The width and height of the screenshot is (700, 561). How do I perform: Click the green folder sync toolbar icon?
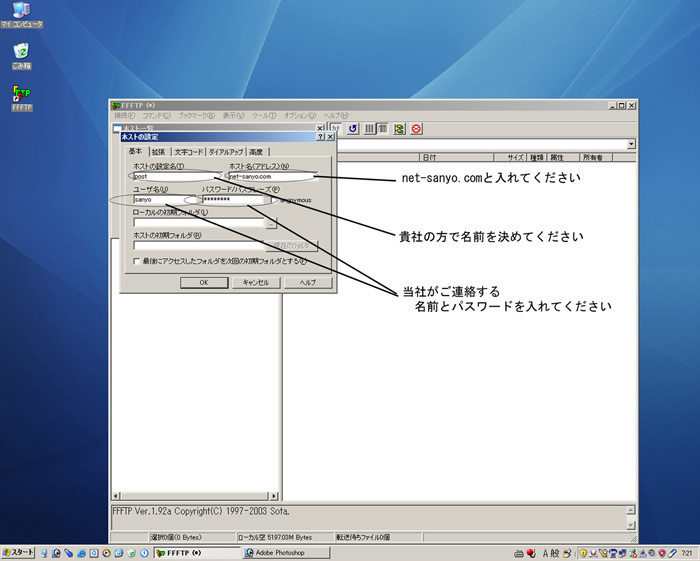pos(399,129)
